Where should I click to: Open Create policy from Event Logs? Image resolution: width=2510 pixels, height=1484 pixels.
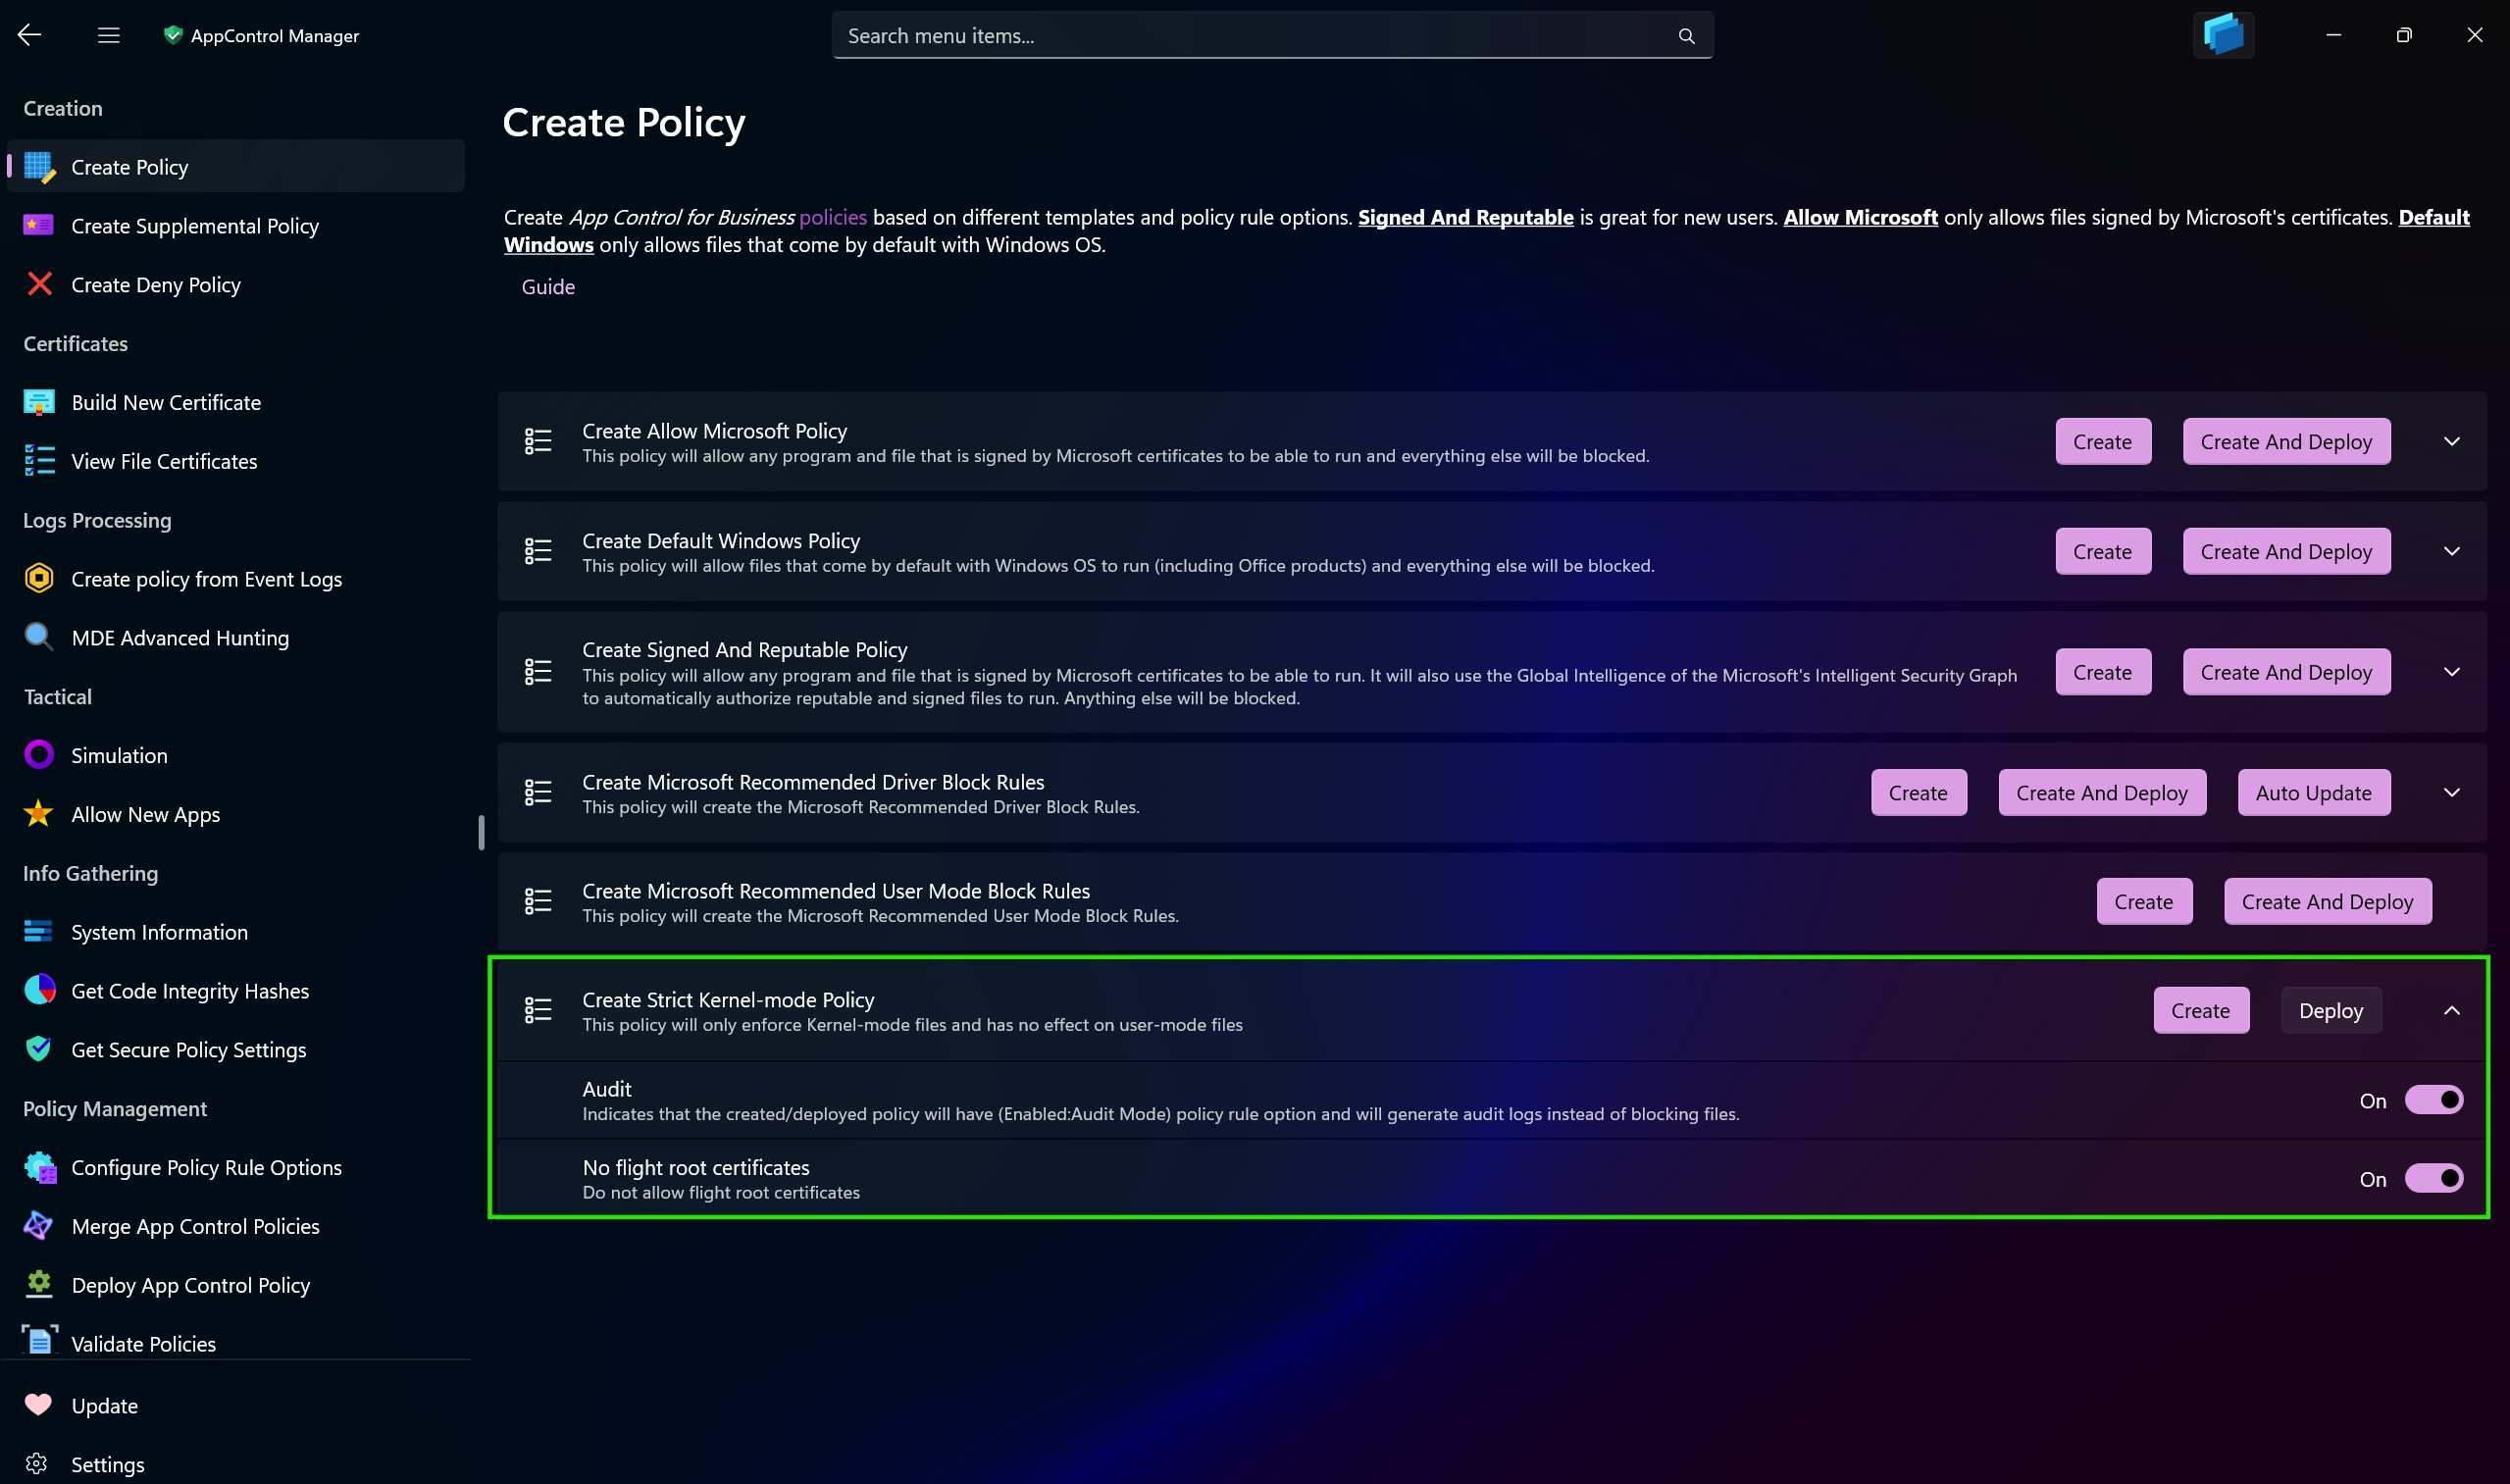coord(236,579)
